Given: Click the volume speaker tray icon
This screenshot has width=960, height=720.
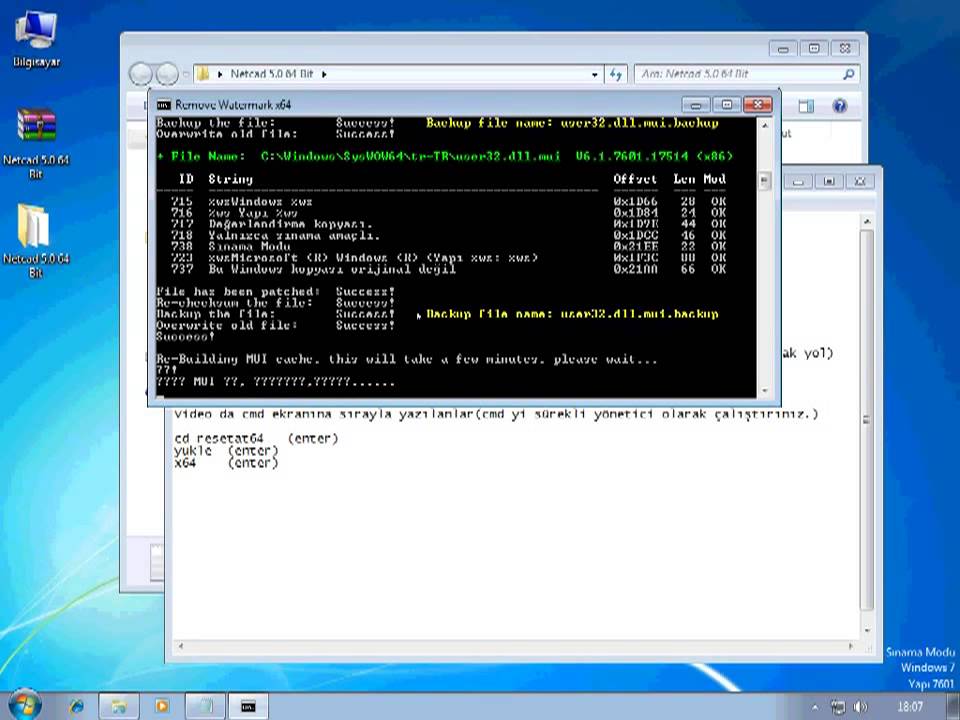Looking at the screenshot, I should click(860, 707).
